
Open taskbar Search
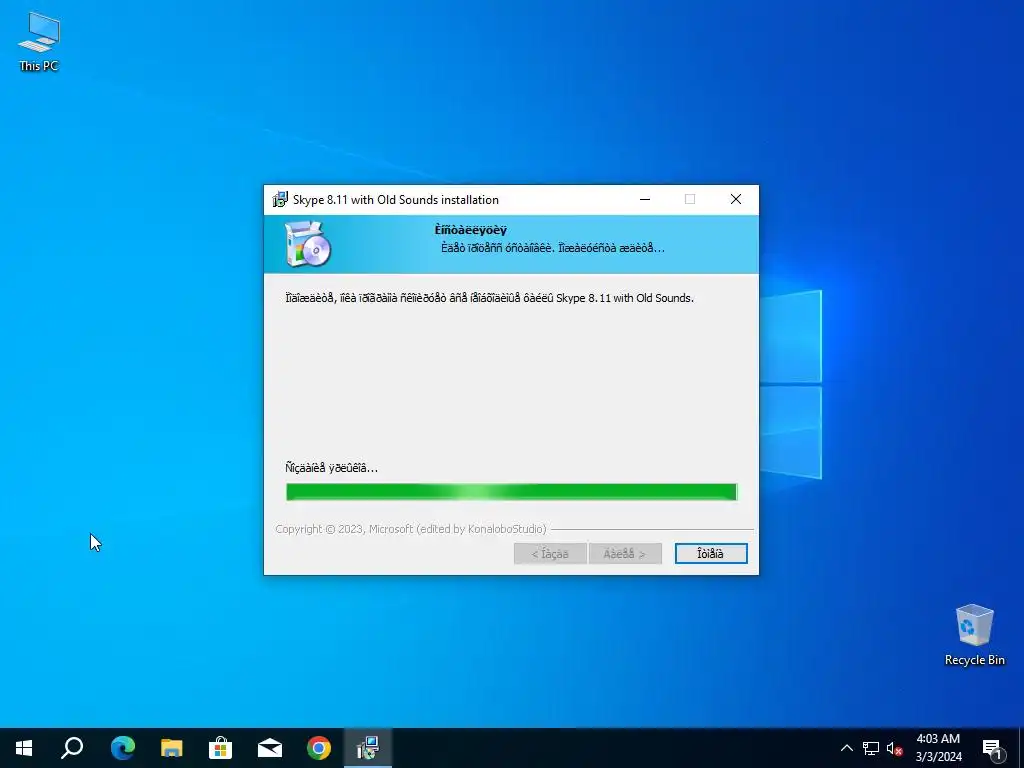[x=72, y=748]
